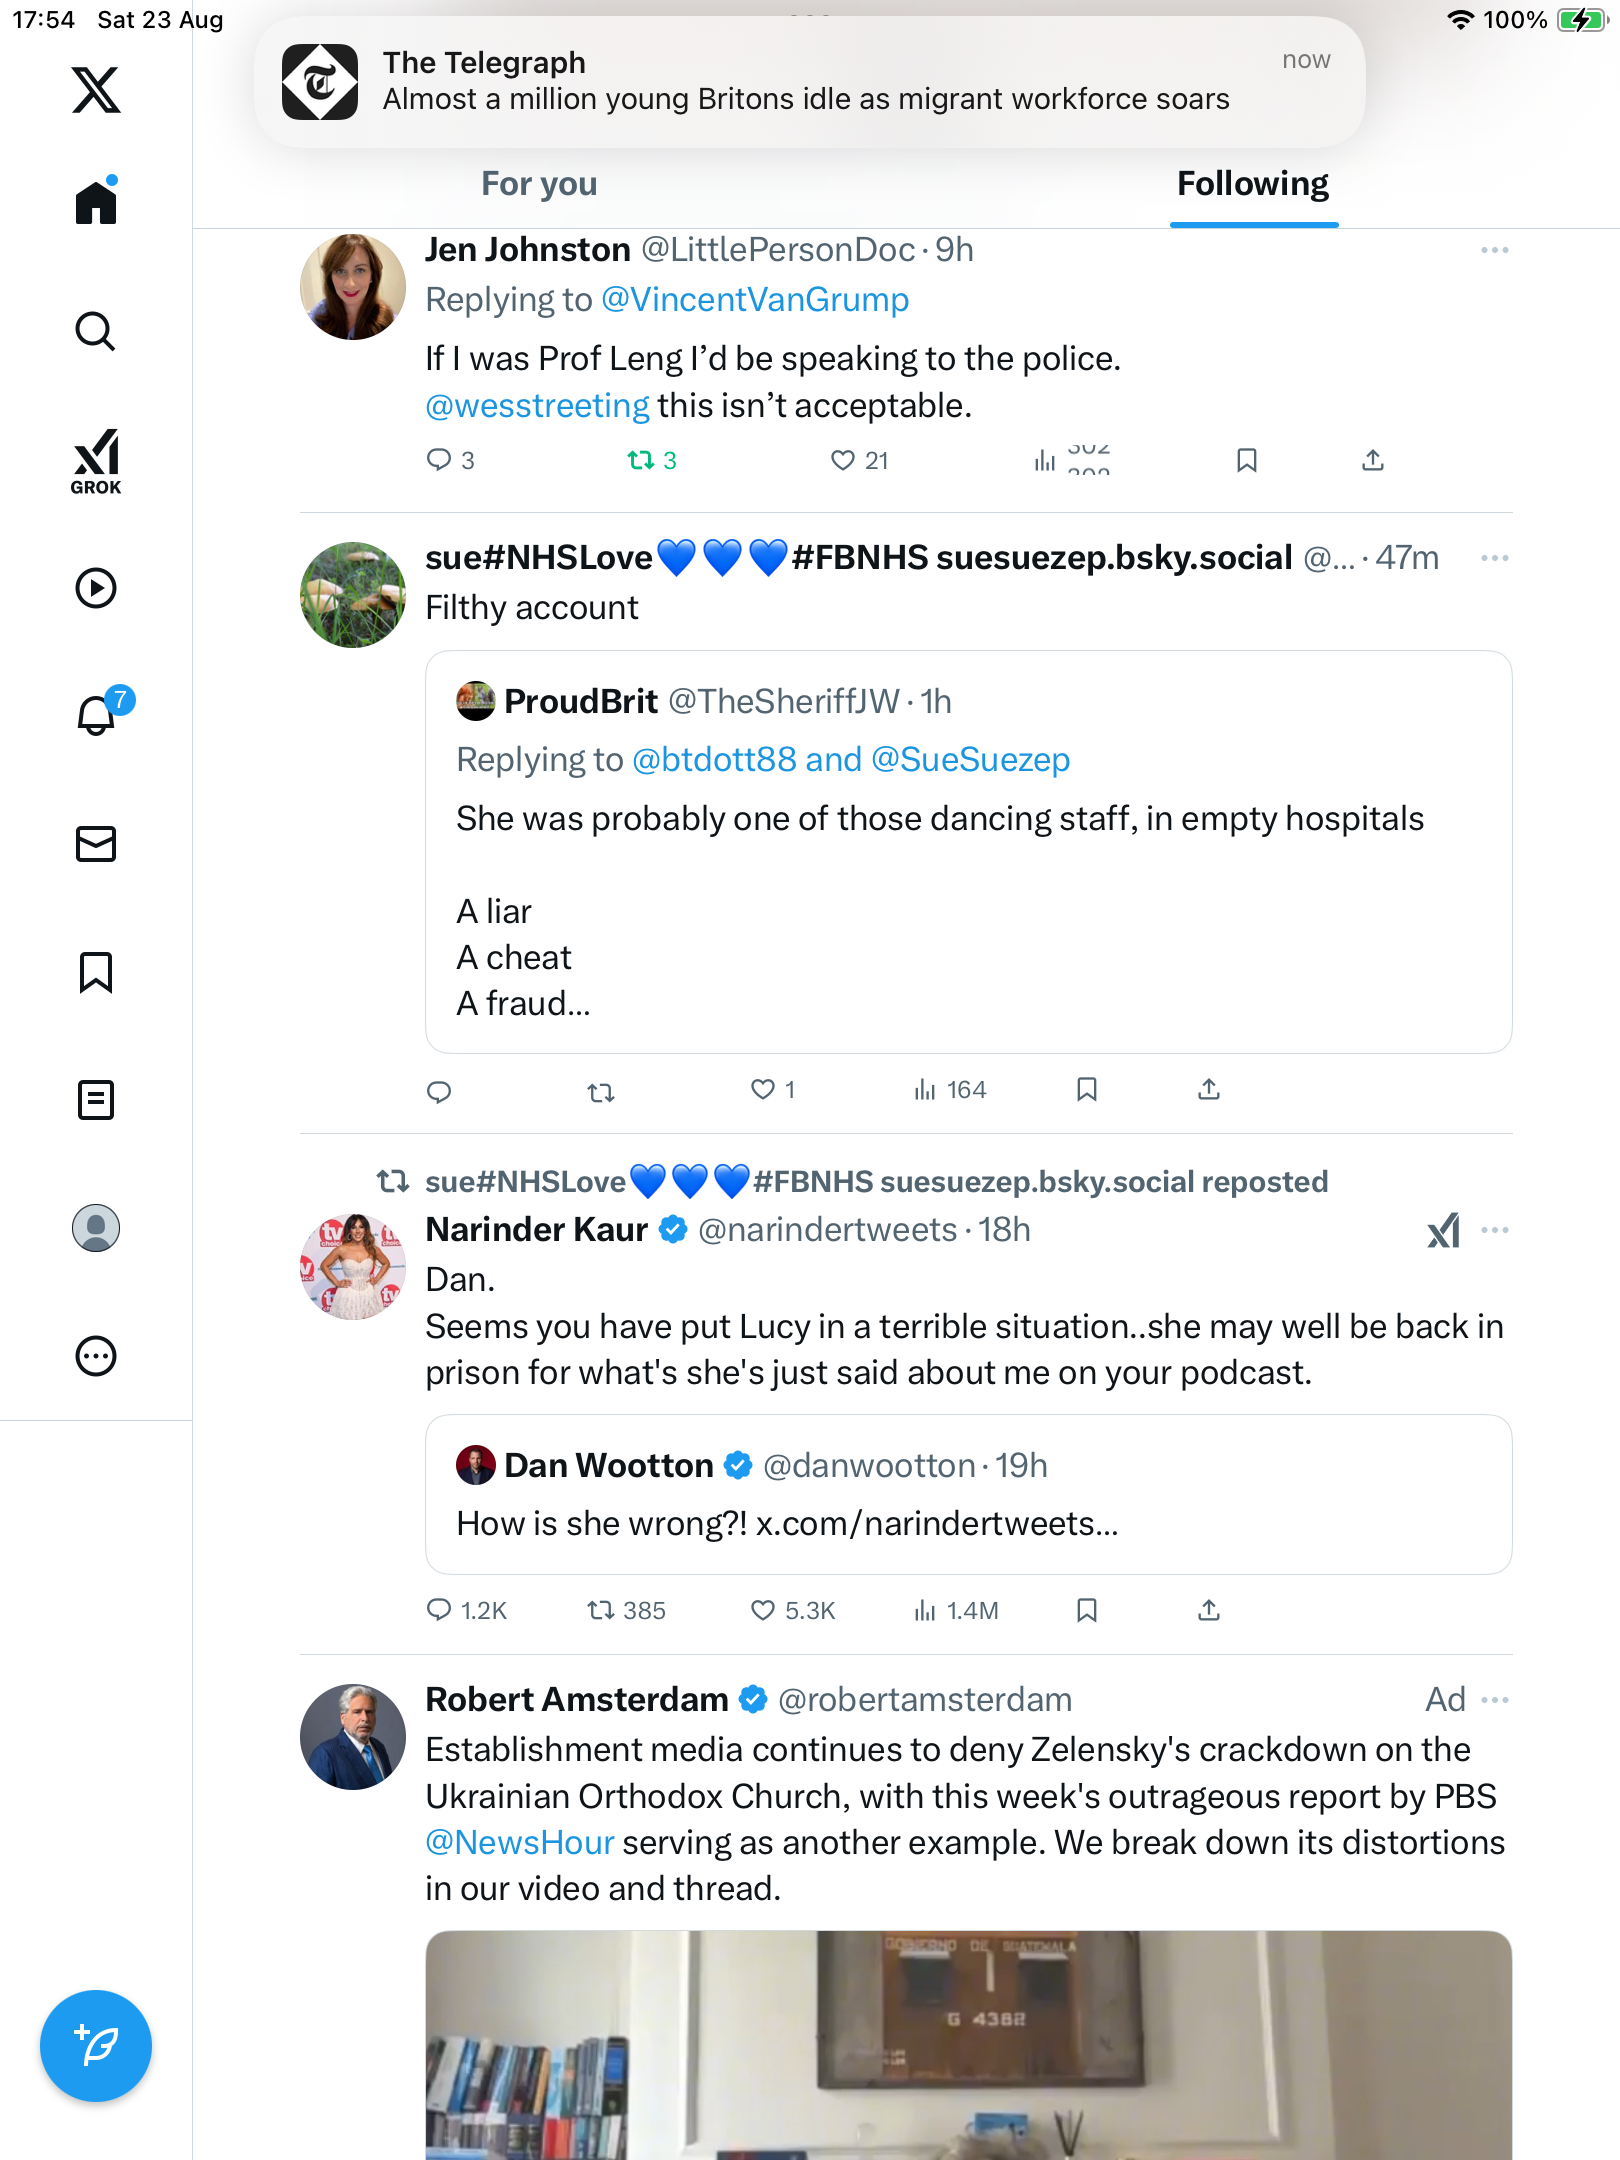Open the video tab icon
Screen dimensions: 1620x2160
point(96,588)
